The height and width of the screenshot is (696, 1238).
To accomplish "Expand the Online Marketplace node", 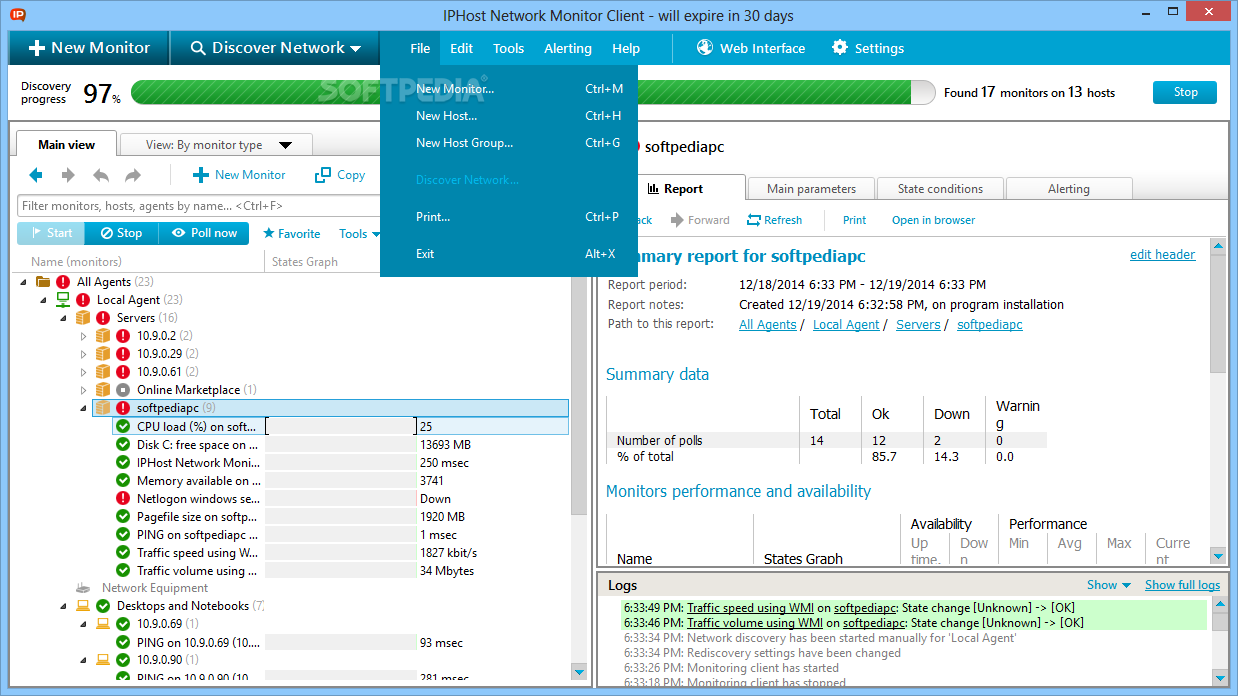I will pos(84,390).
